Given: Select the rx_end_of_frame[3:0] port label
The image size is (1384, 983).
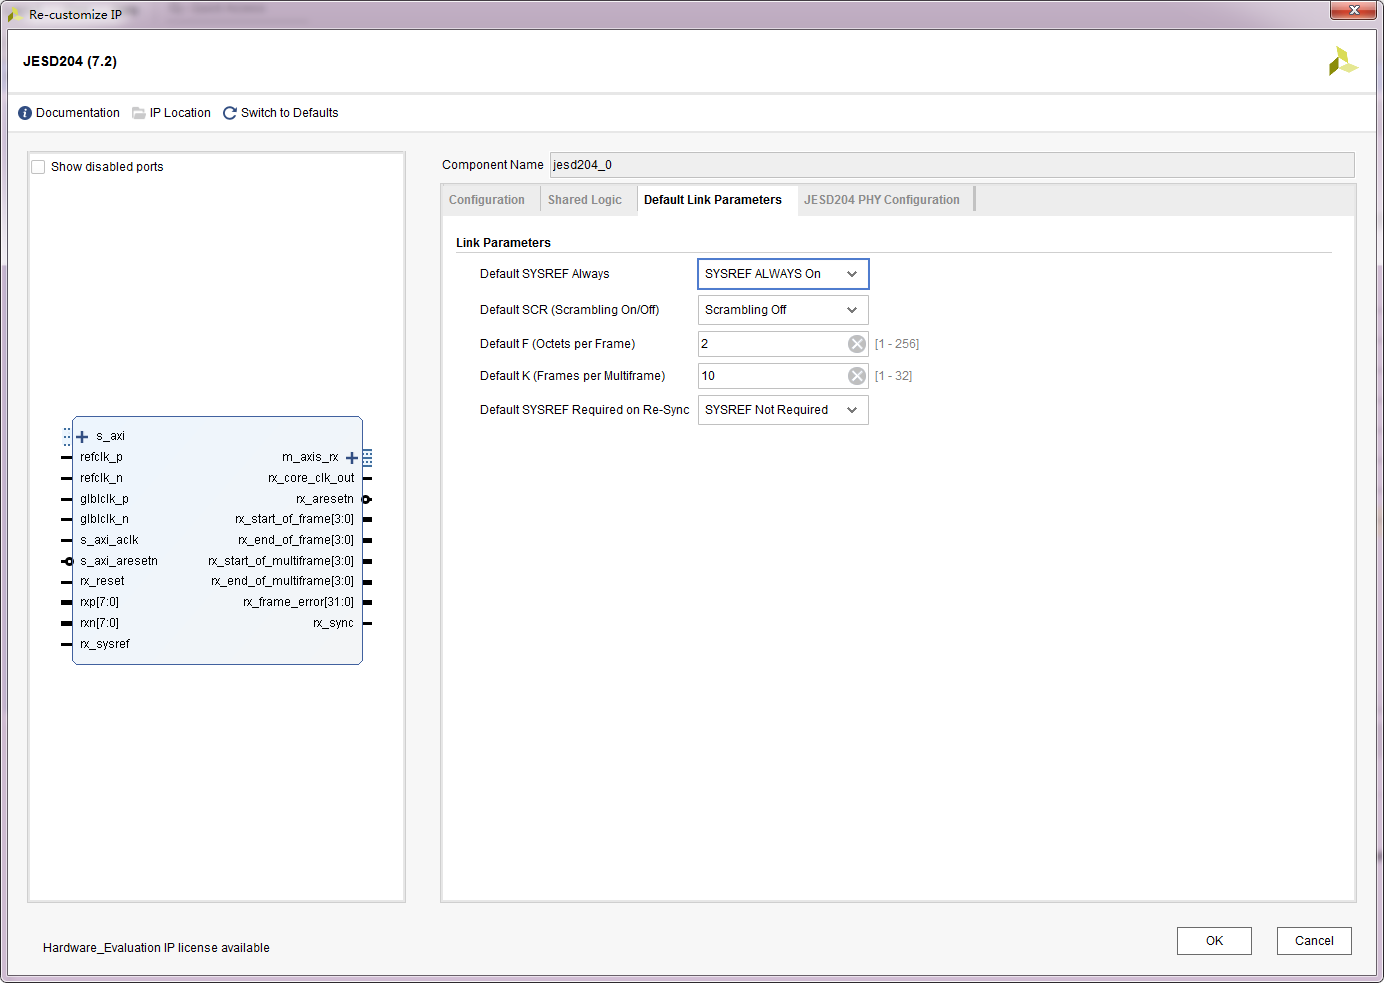Looking at the screenshot, I should [x=296, y=540].
